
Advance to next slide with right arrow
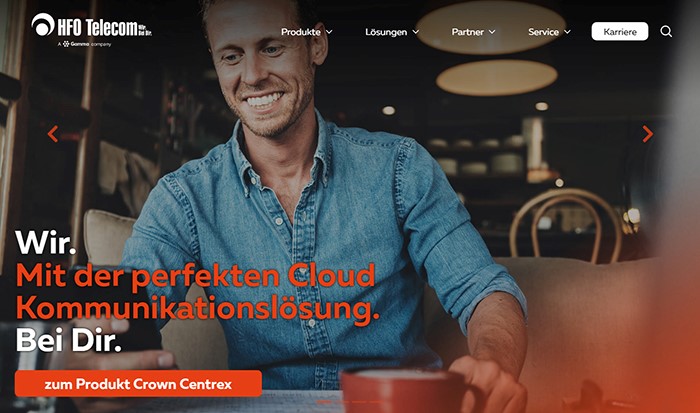pos(647,133)
